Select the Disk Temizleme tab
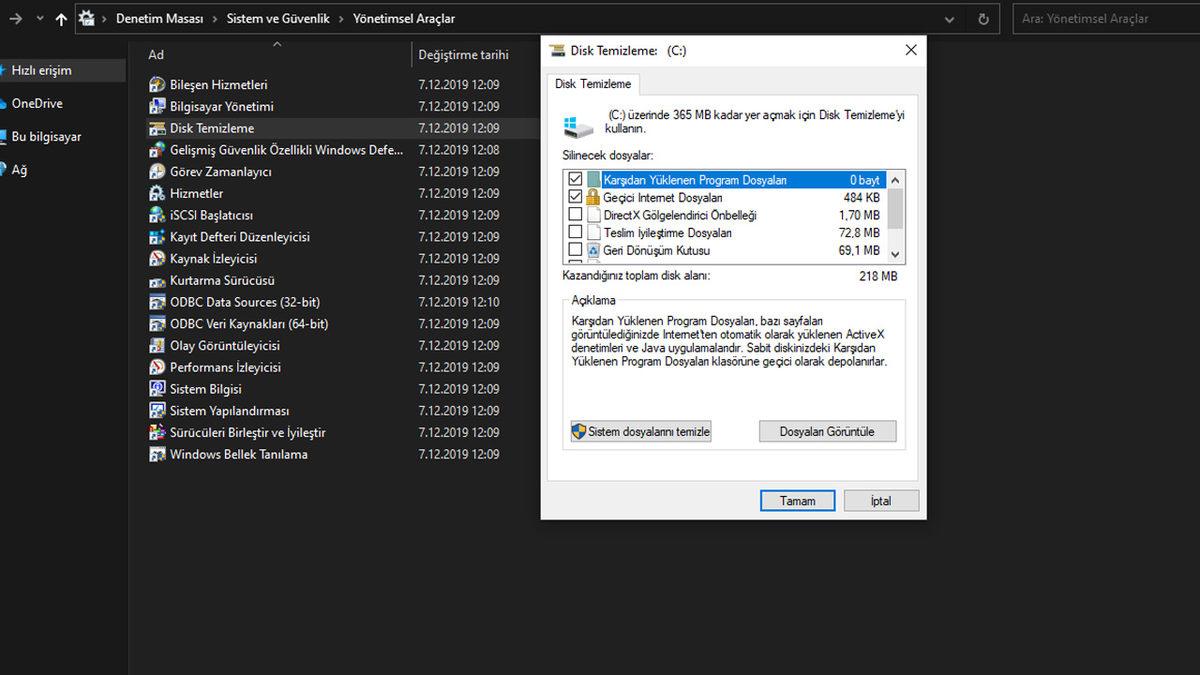Screen dimensions: 1200x675 tap(593, 84)
